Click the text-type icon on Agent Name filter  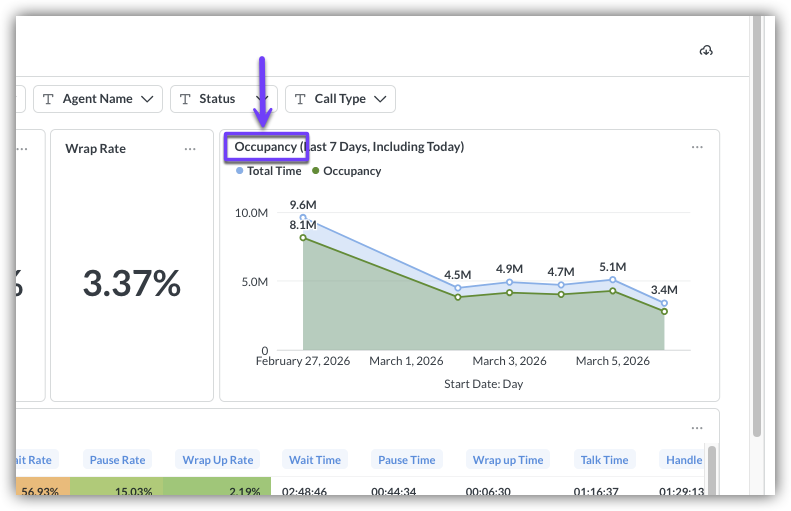click(x=48, y=99)
